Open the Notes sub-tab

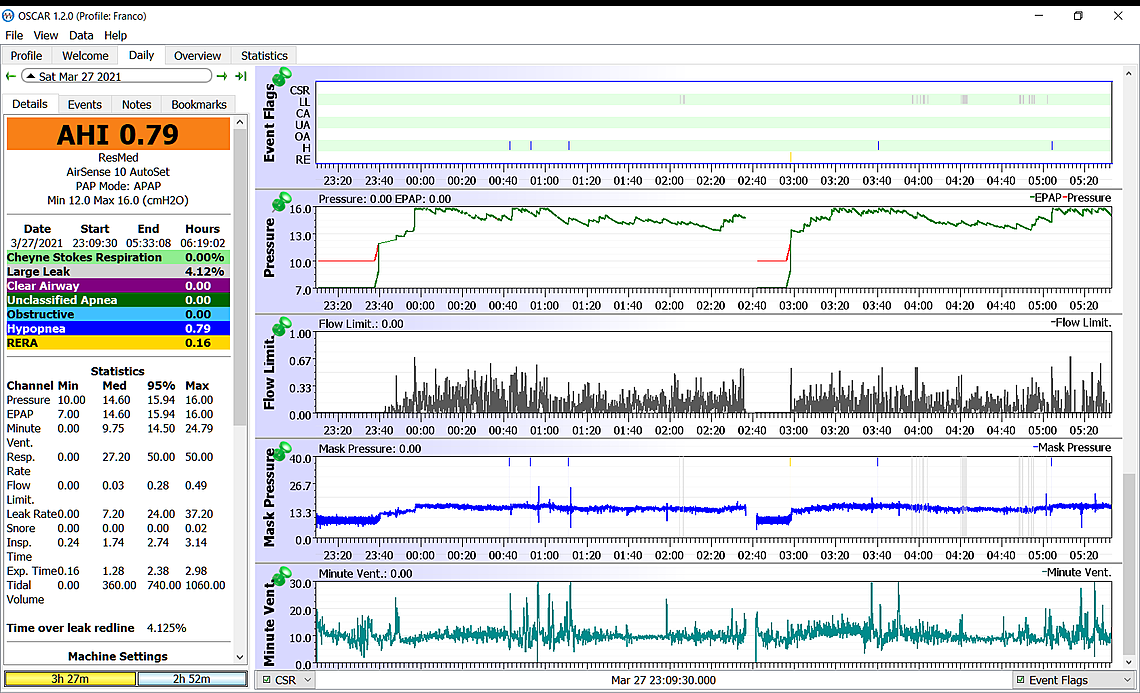136,105
